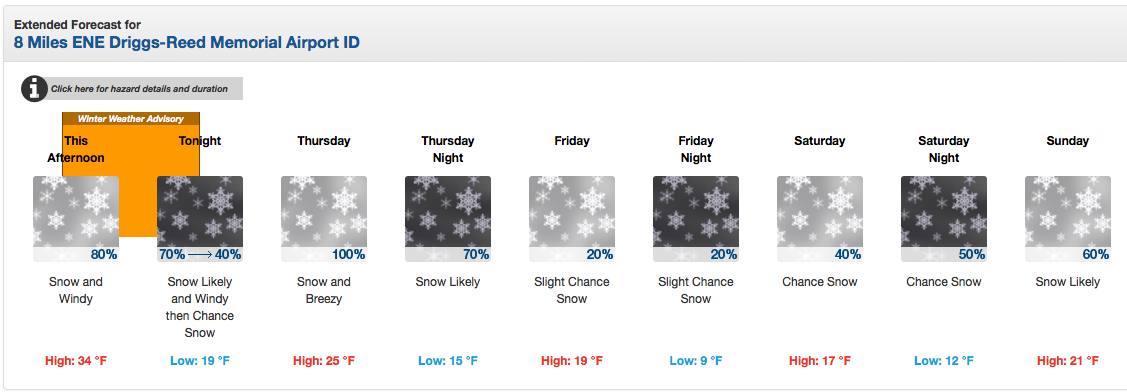Click the Sunday snow icon
This screenshot has width=1127, height=392.
point(1068,219)
